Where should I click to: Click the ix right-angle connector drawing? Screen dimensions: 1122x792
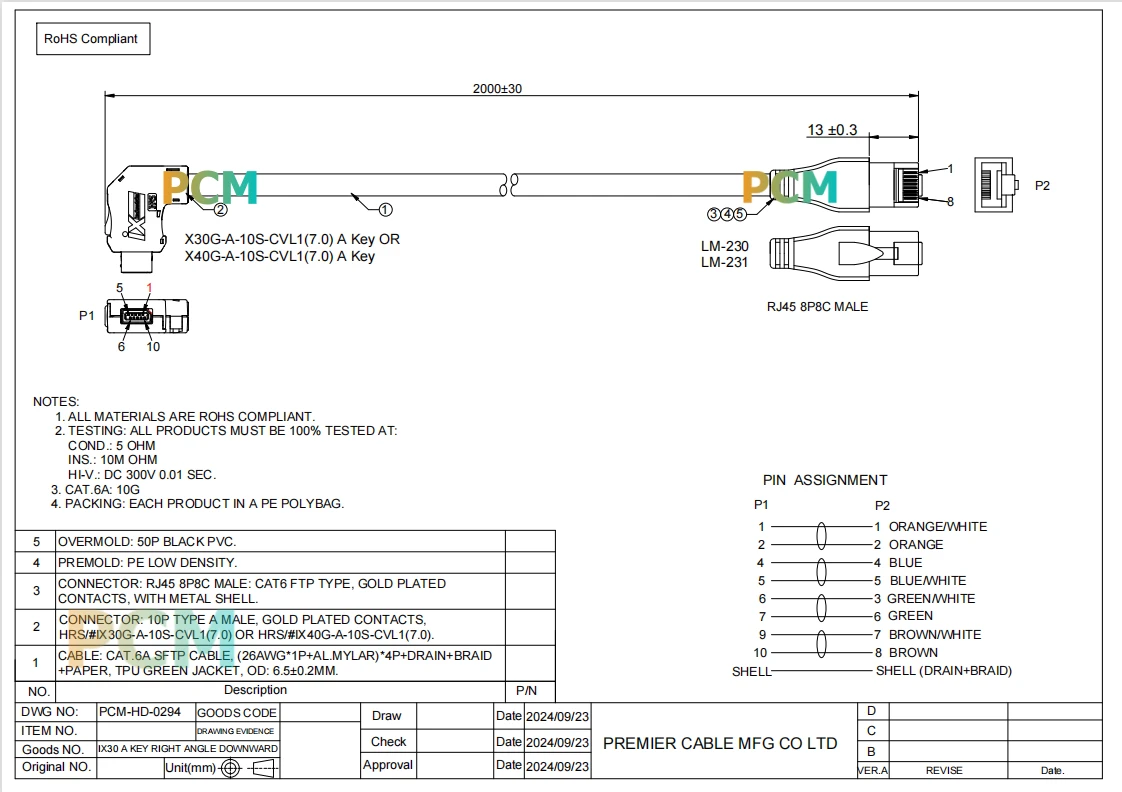[x=147, y=218]
